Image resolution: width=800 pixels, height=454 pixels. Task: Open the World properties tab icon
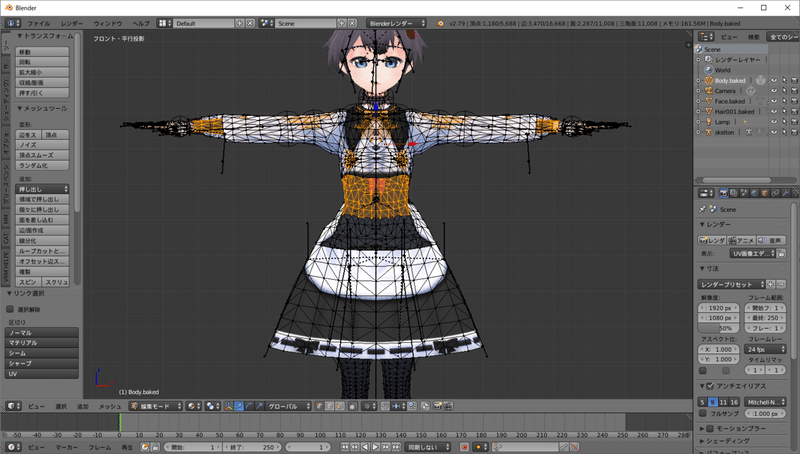(x=754, y=193)
